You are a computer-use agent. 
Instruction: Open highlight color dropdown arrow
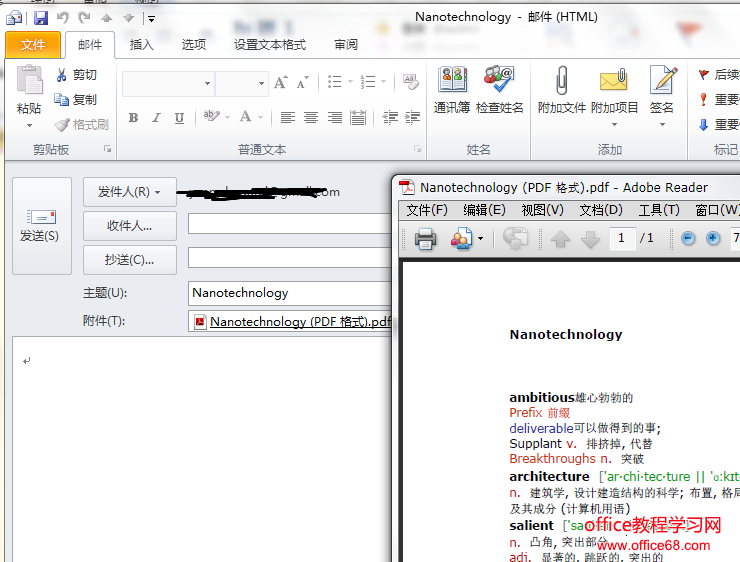tap(227, 117)
